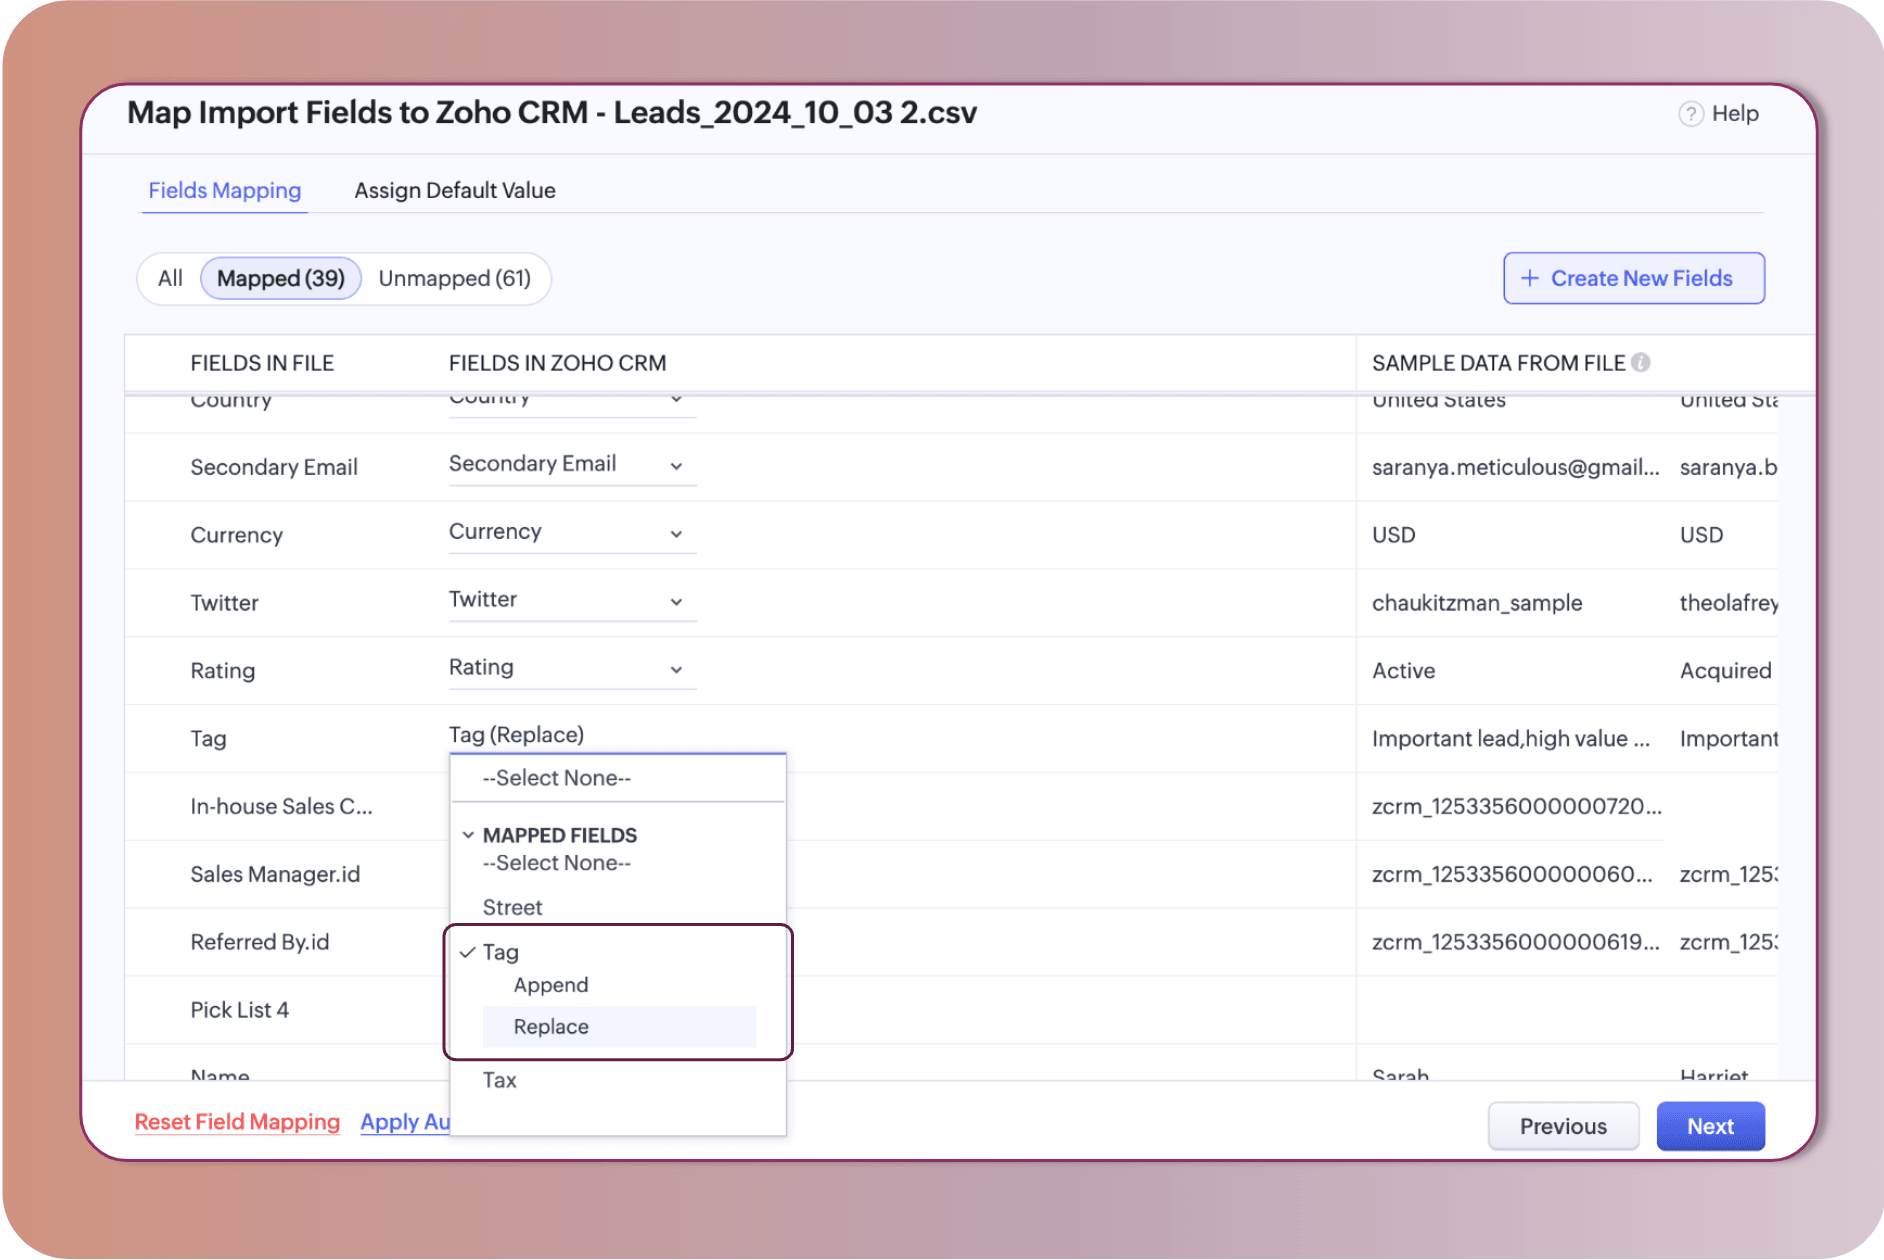
Task: Click the Help question mark icon
Action: point(1690,114)
